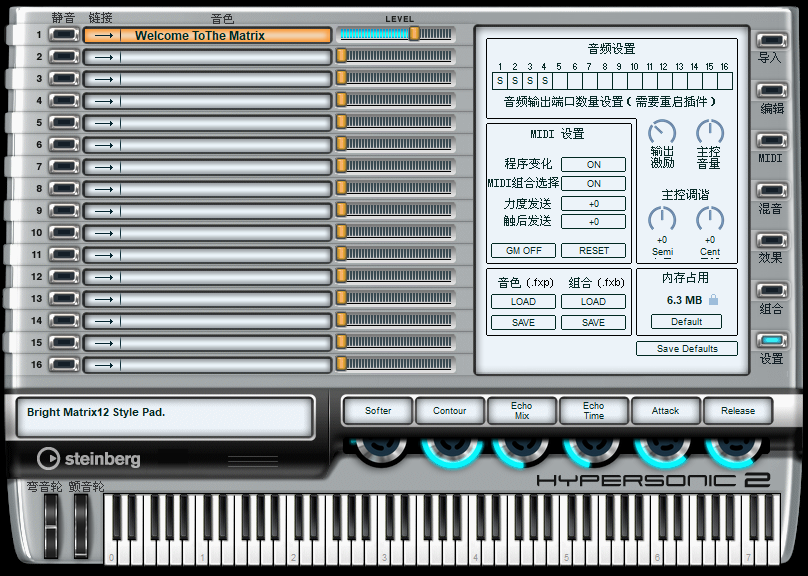Click Save Defaults
The width and height of the screenshot is (808, 576).
coord(686,349)
